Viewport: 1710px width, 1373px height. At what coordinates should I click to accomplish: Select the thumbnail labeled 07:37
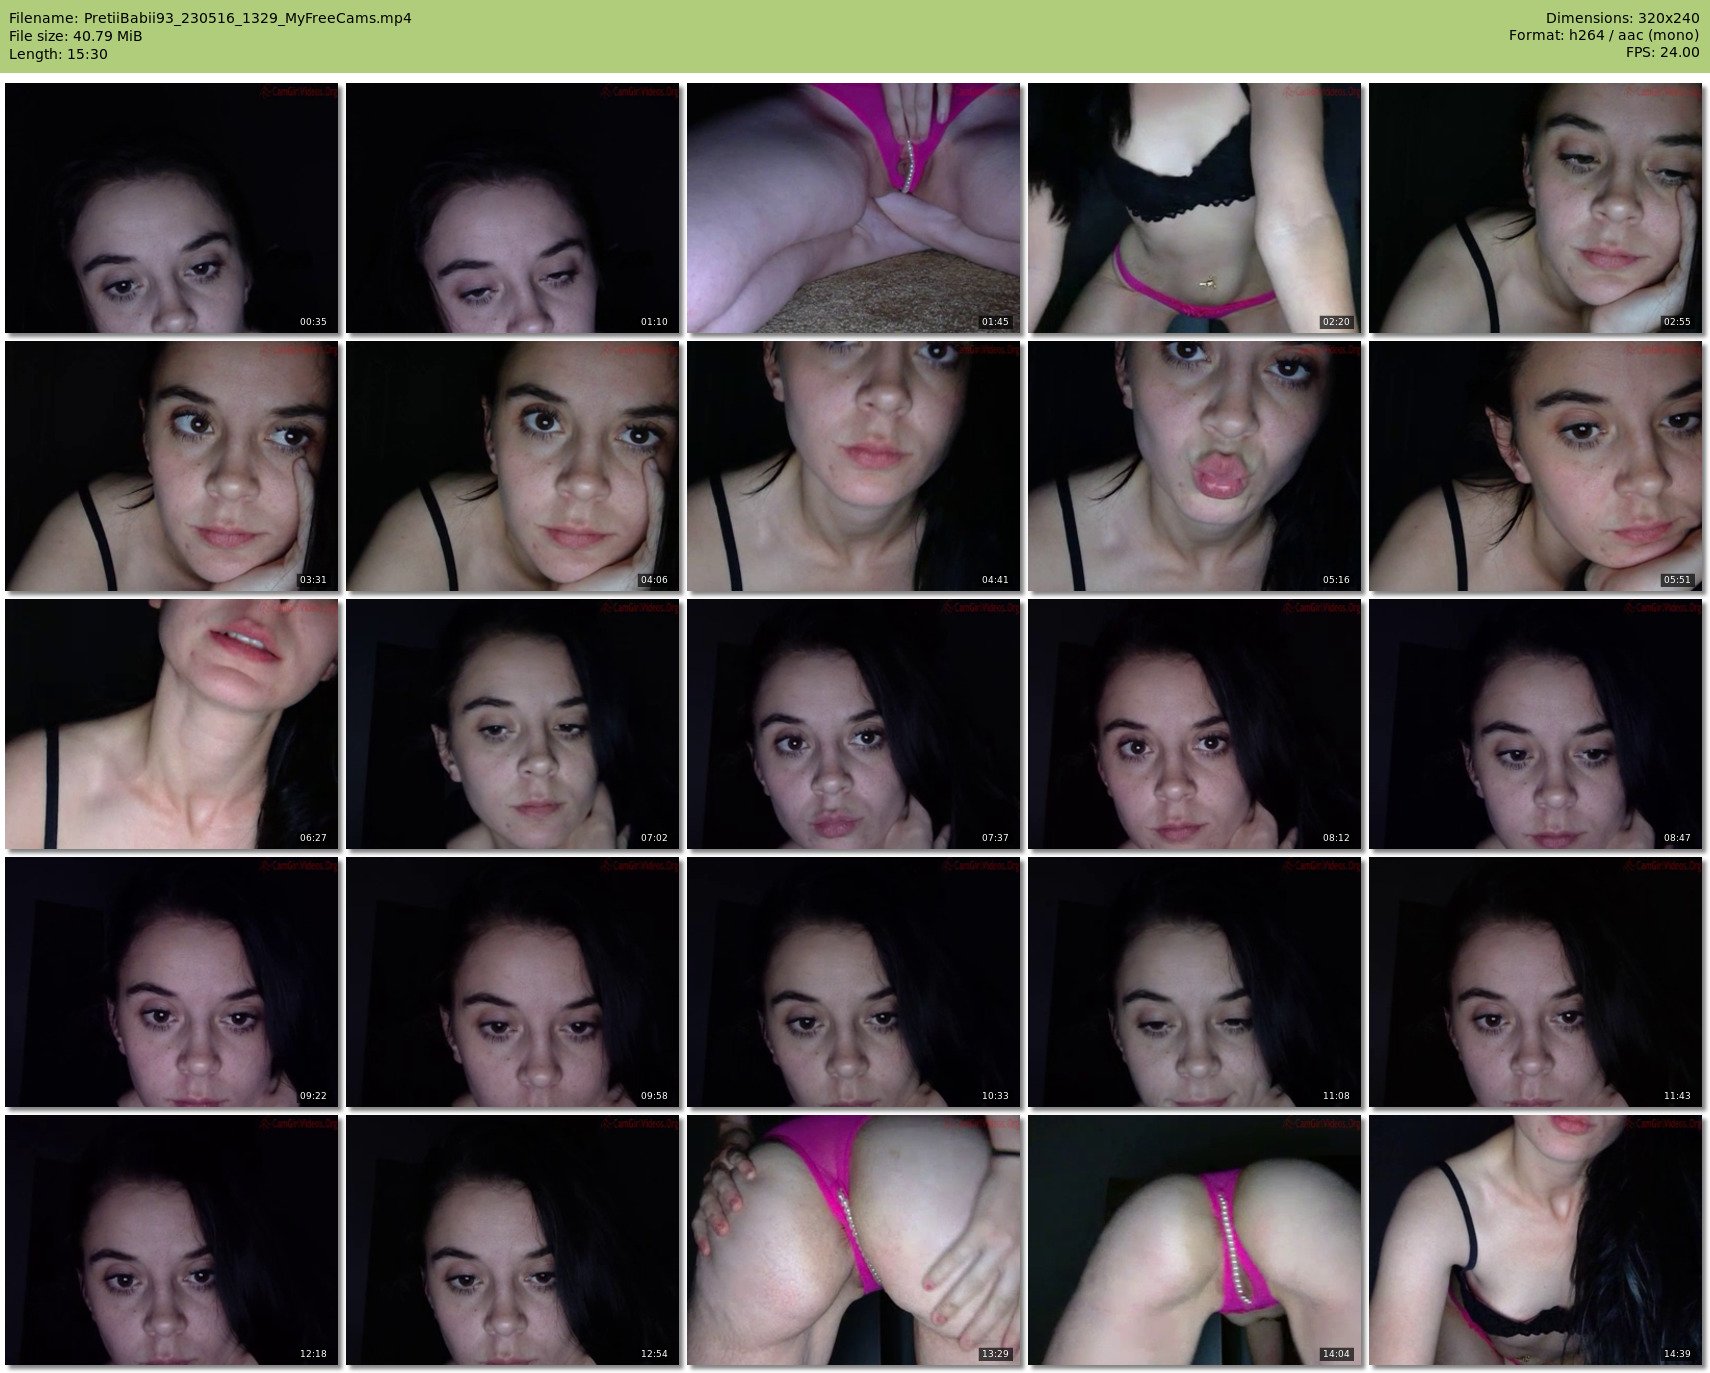(853, 724)
